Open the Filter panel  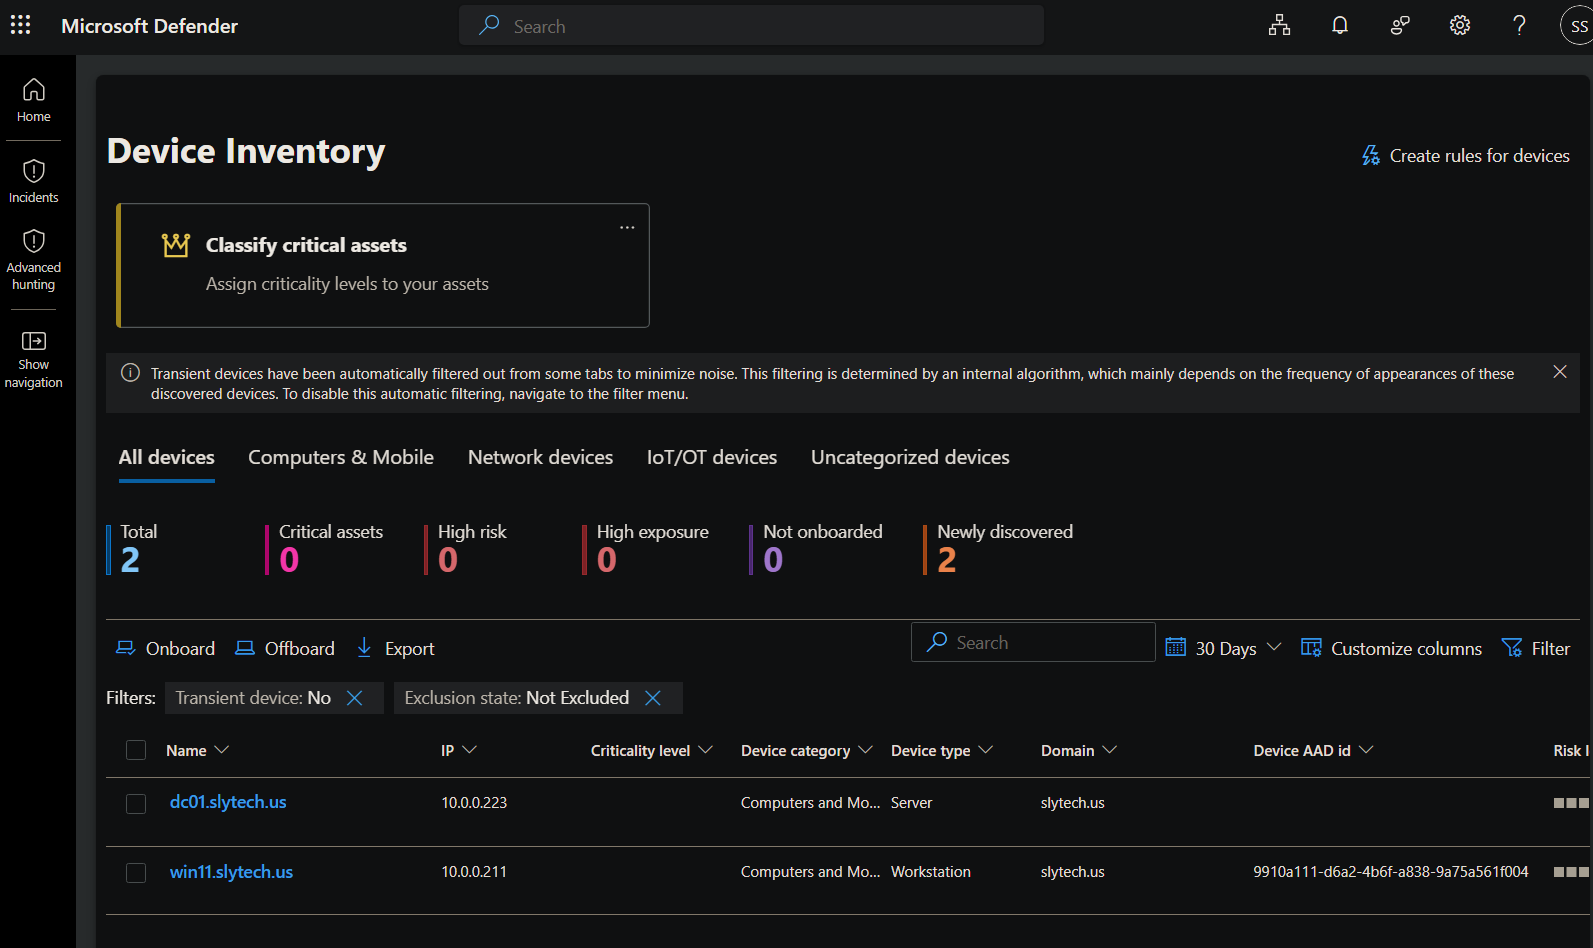click(x=1536, y=649)
